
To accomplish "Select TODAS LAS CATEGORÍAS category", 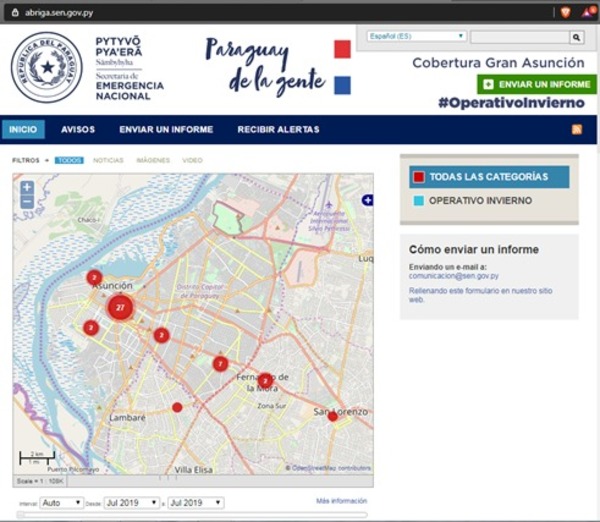I will point(489,177).
